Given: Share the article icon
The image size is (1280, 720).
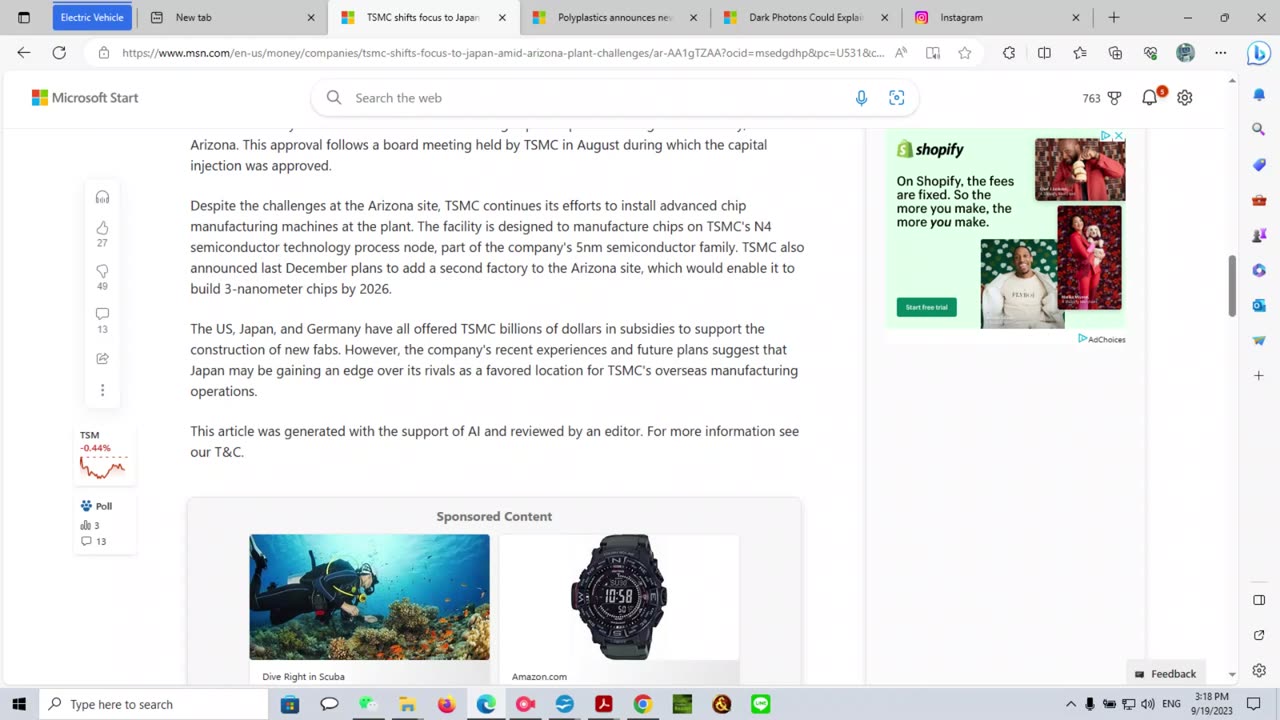Looking at the screenshot, I should 102,358.
